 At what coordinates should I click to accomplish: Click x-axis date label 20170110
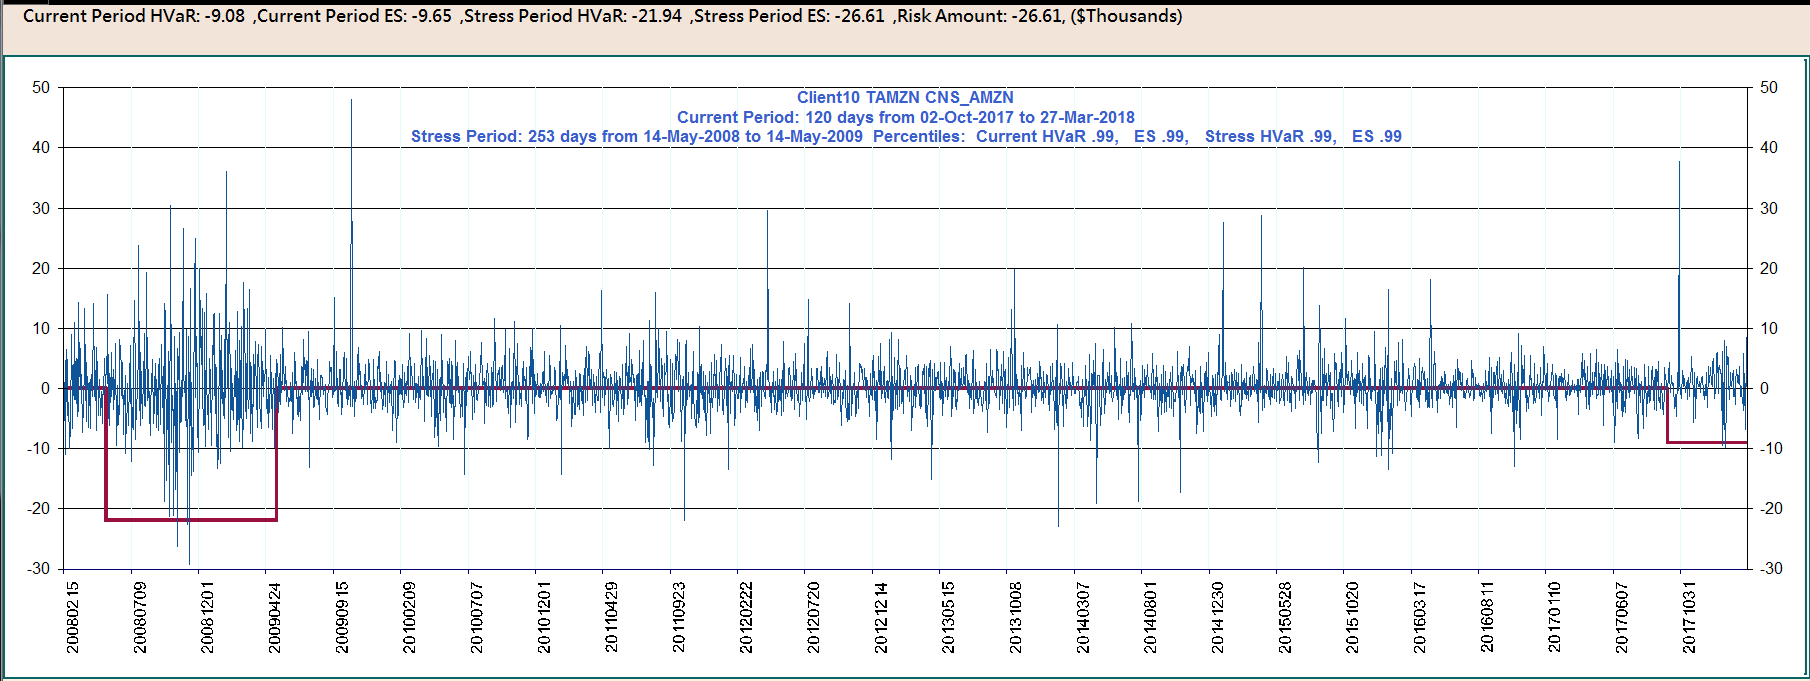1556,618
